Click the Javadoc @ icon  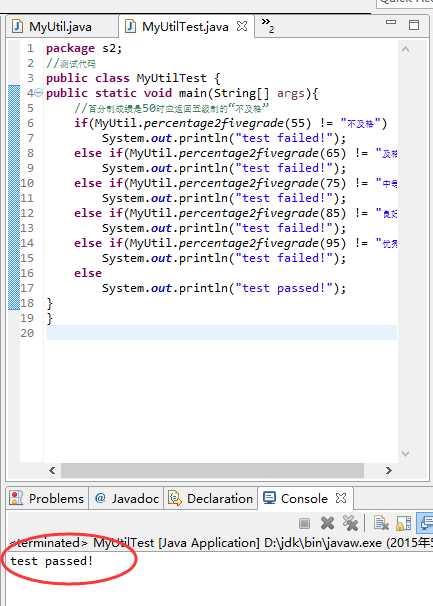100,498
